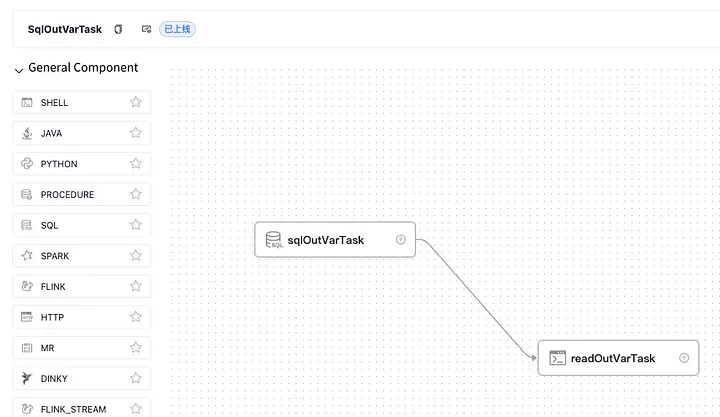720x417 pixels.
Task: Select the sqlOutVarTask node on canvas
Action: 335,240
